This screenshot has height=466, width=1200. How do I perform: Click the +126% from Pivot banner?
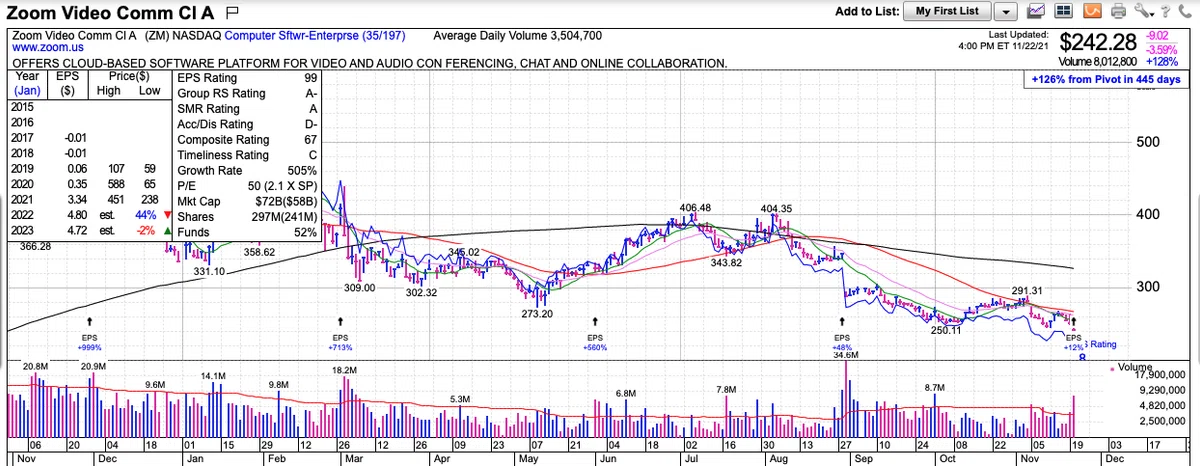[1108, 79]
